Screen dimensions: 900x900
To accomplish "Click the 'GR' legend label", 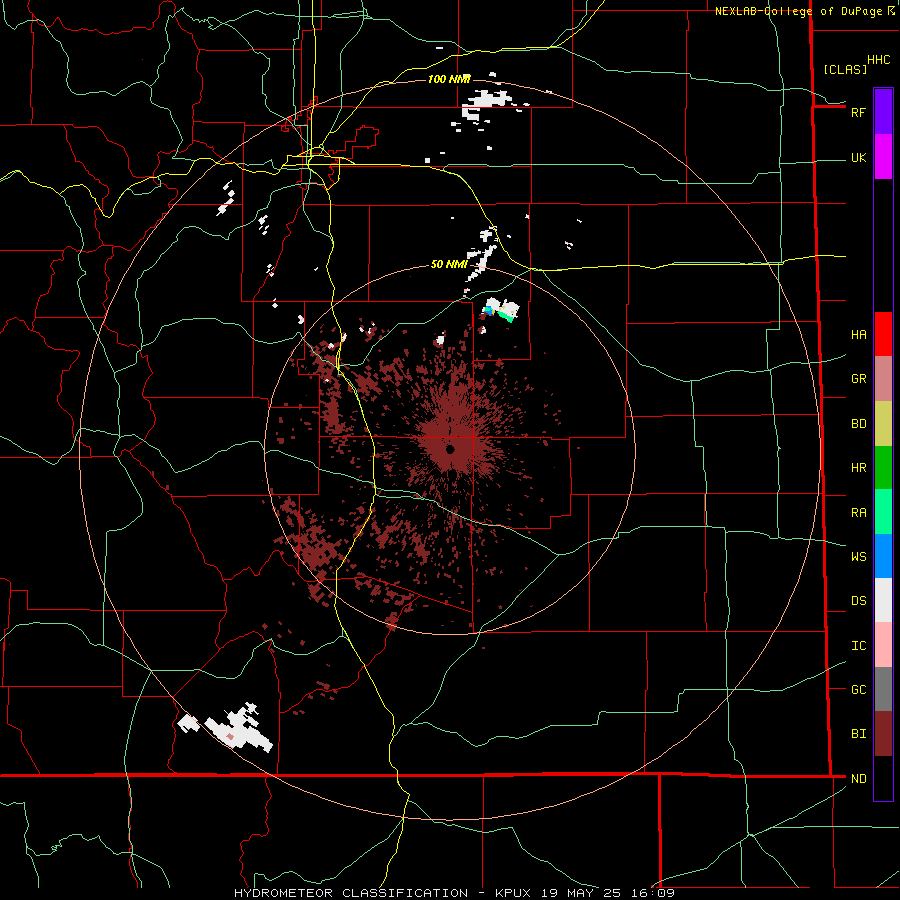I will 858,379.
